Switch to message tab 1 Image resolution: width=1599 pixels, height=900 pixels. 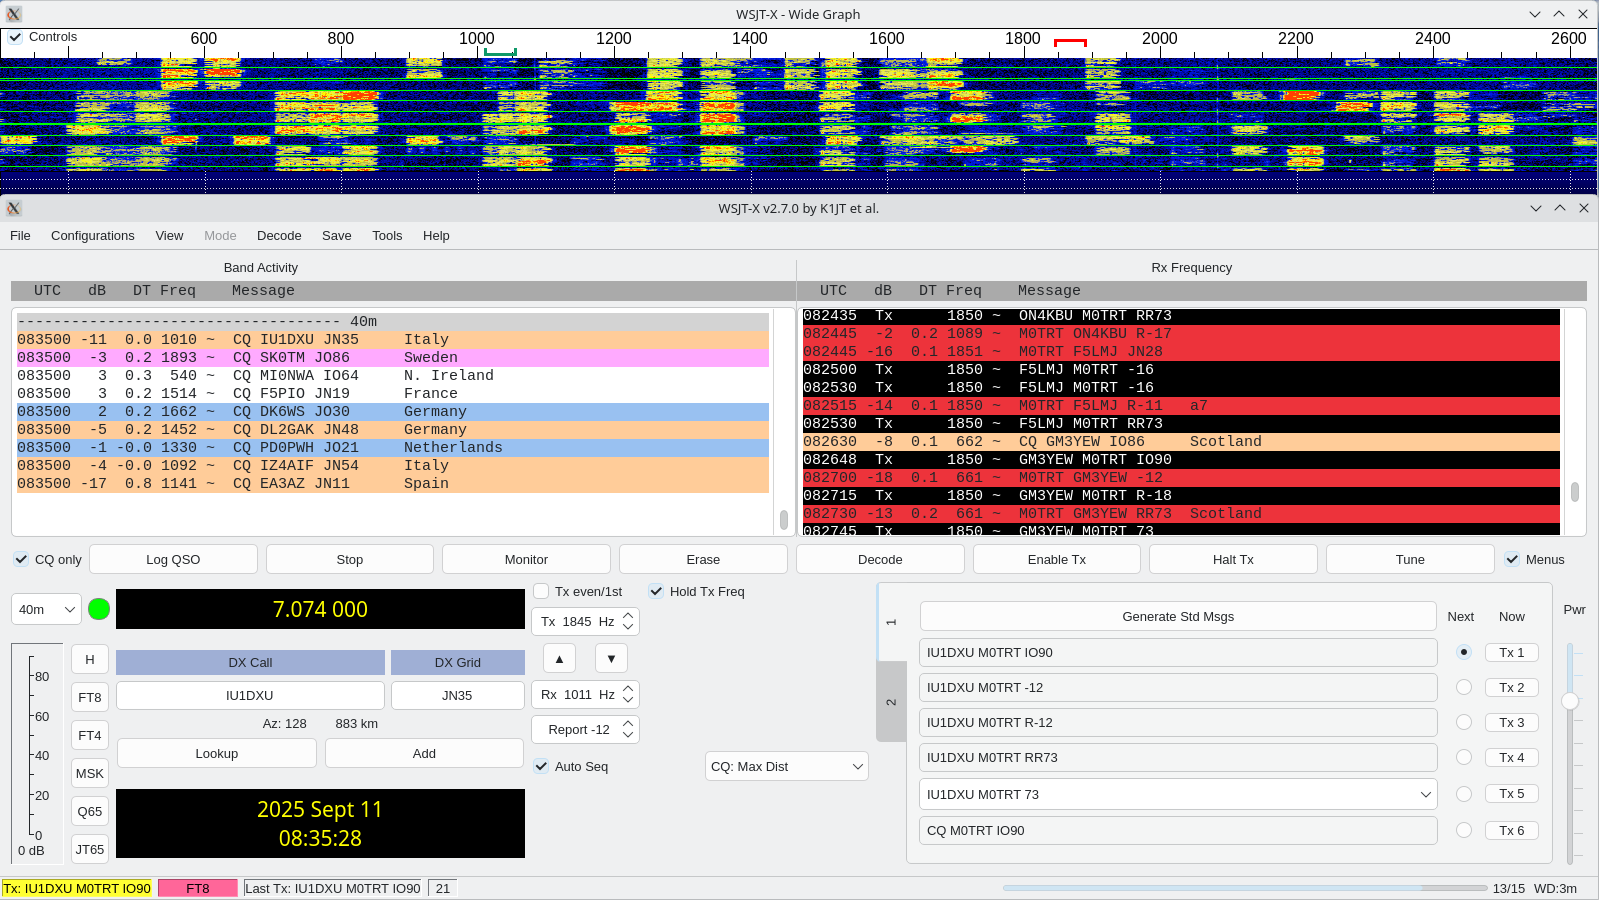tap(891, 623)
